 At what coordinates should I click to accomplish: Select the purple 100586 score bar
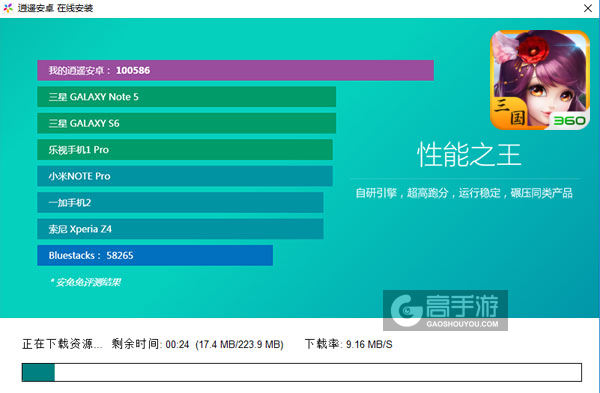(235, 70)
